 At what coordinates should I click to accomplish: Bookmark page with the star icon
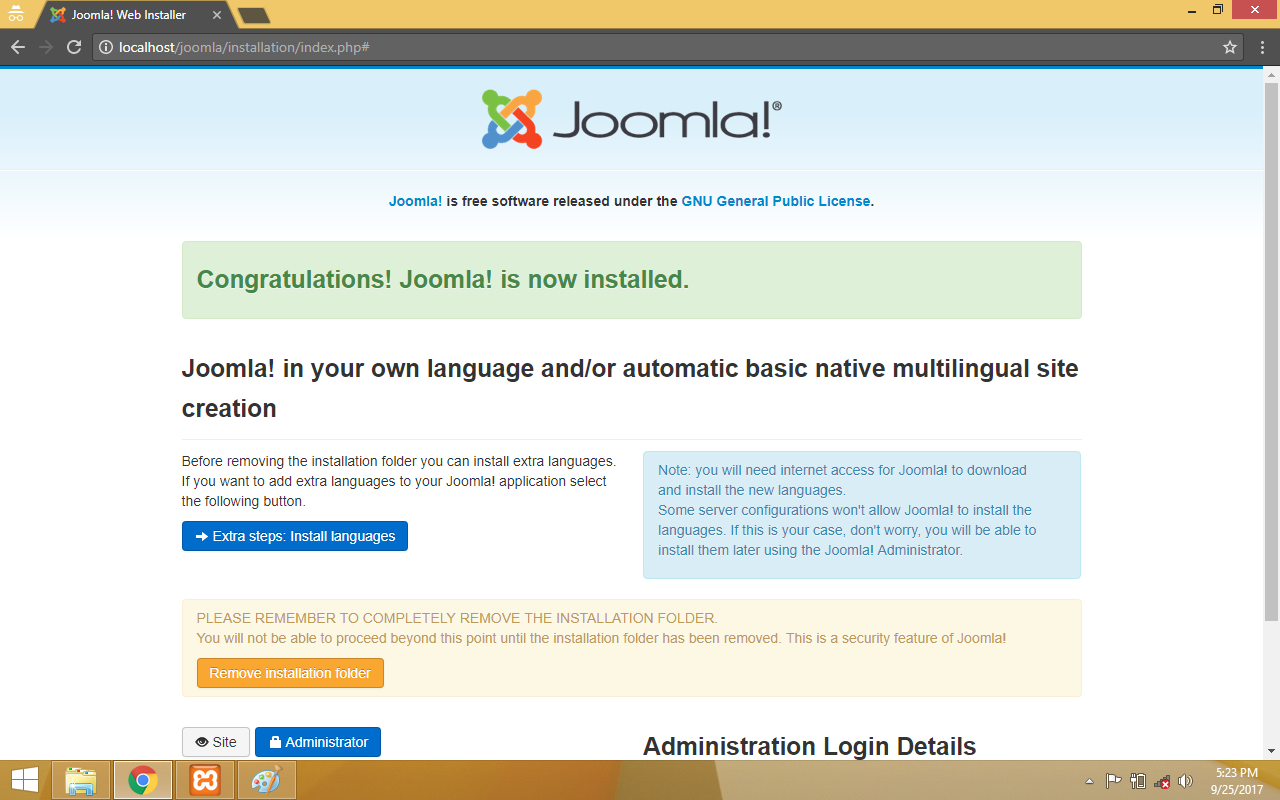(x=1230, y=47)
